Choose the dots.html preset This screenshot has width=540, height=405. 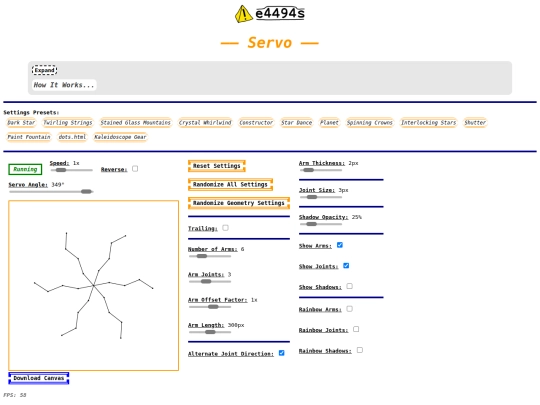pyautogui.click(x=72, y=137)
